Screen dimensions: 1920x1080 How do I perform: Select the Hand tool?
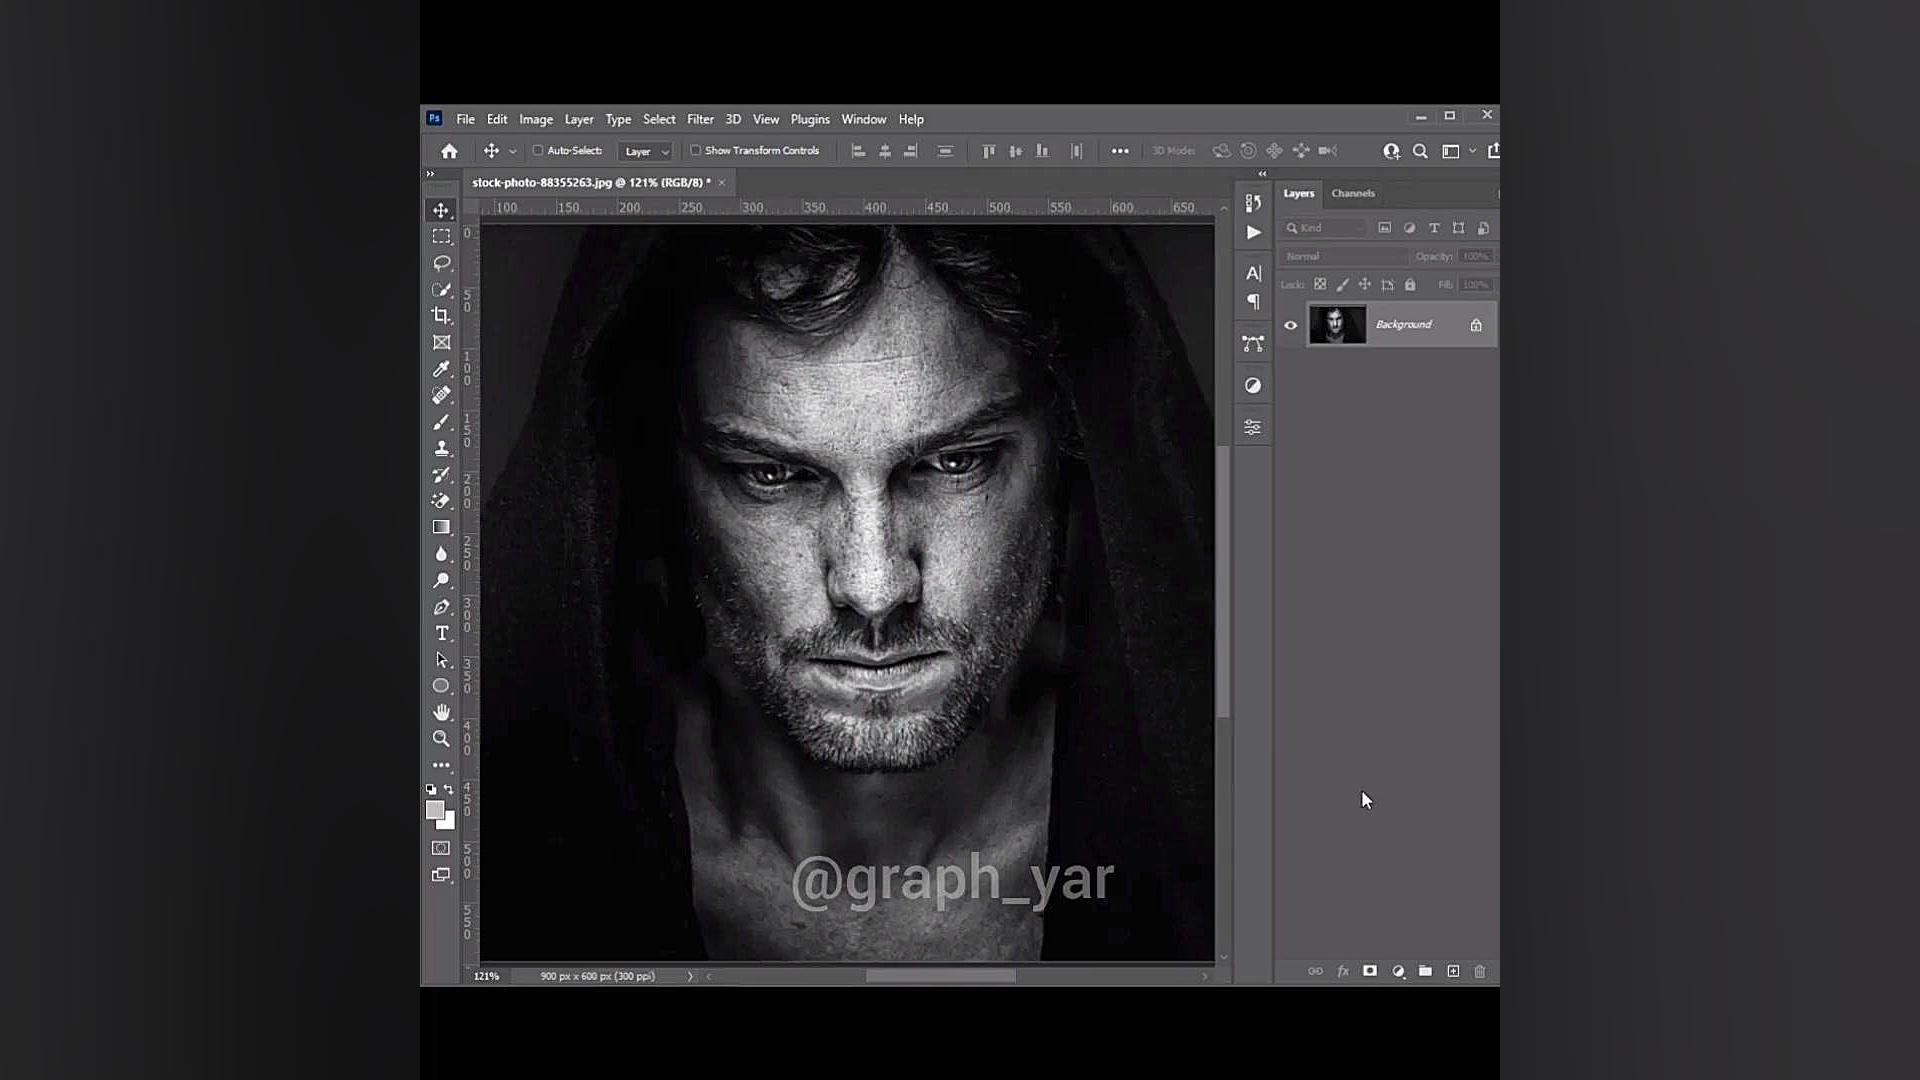coord(441,712)
